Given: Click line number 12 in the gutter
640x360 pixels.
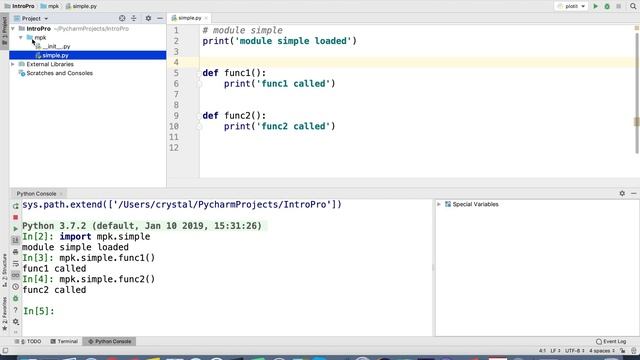Looking at the screenshot, I should point(174,148).
